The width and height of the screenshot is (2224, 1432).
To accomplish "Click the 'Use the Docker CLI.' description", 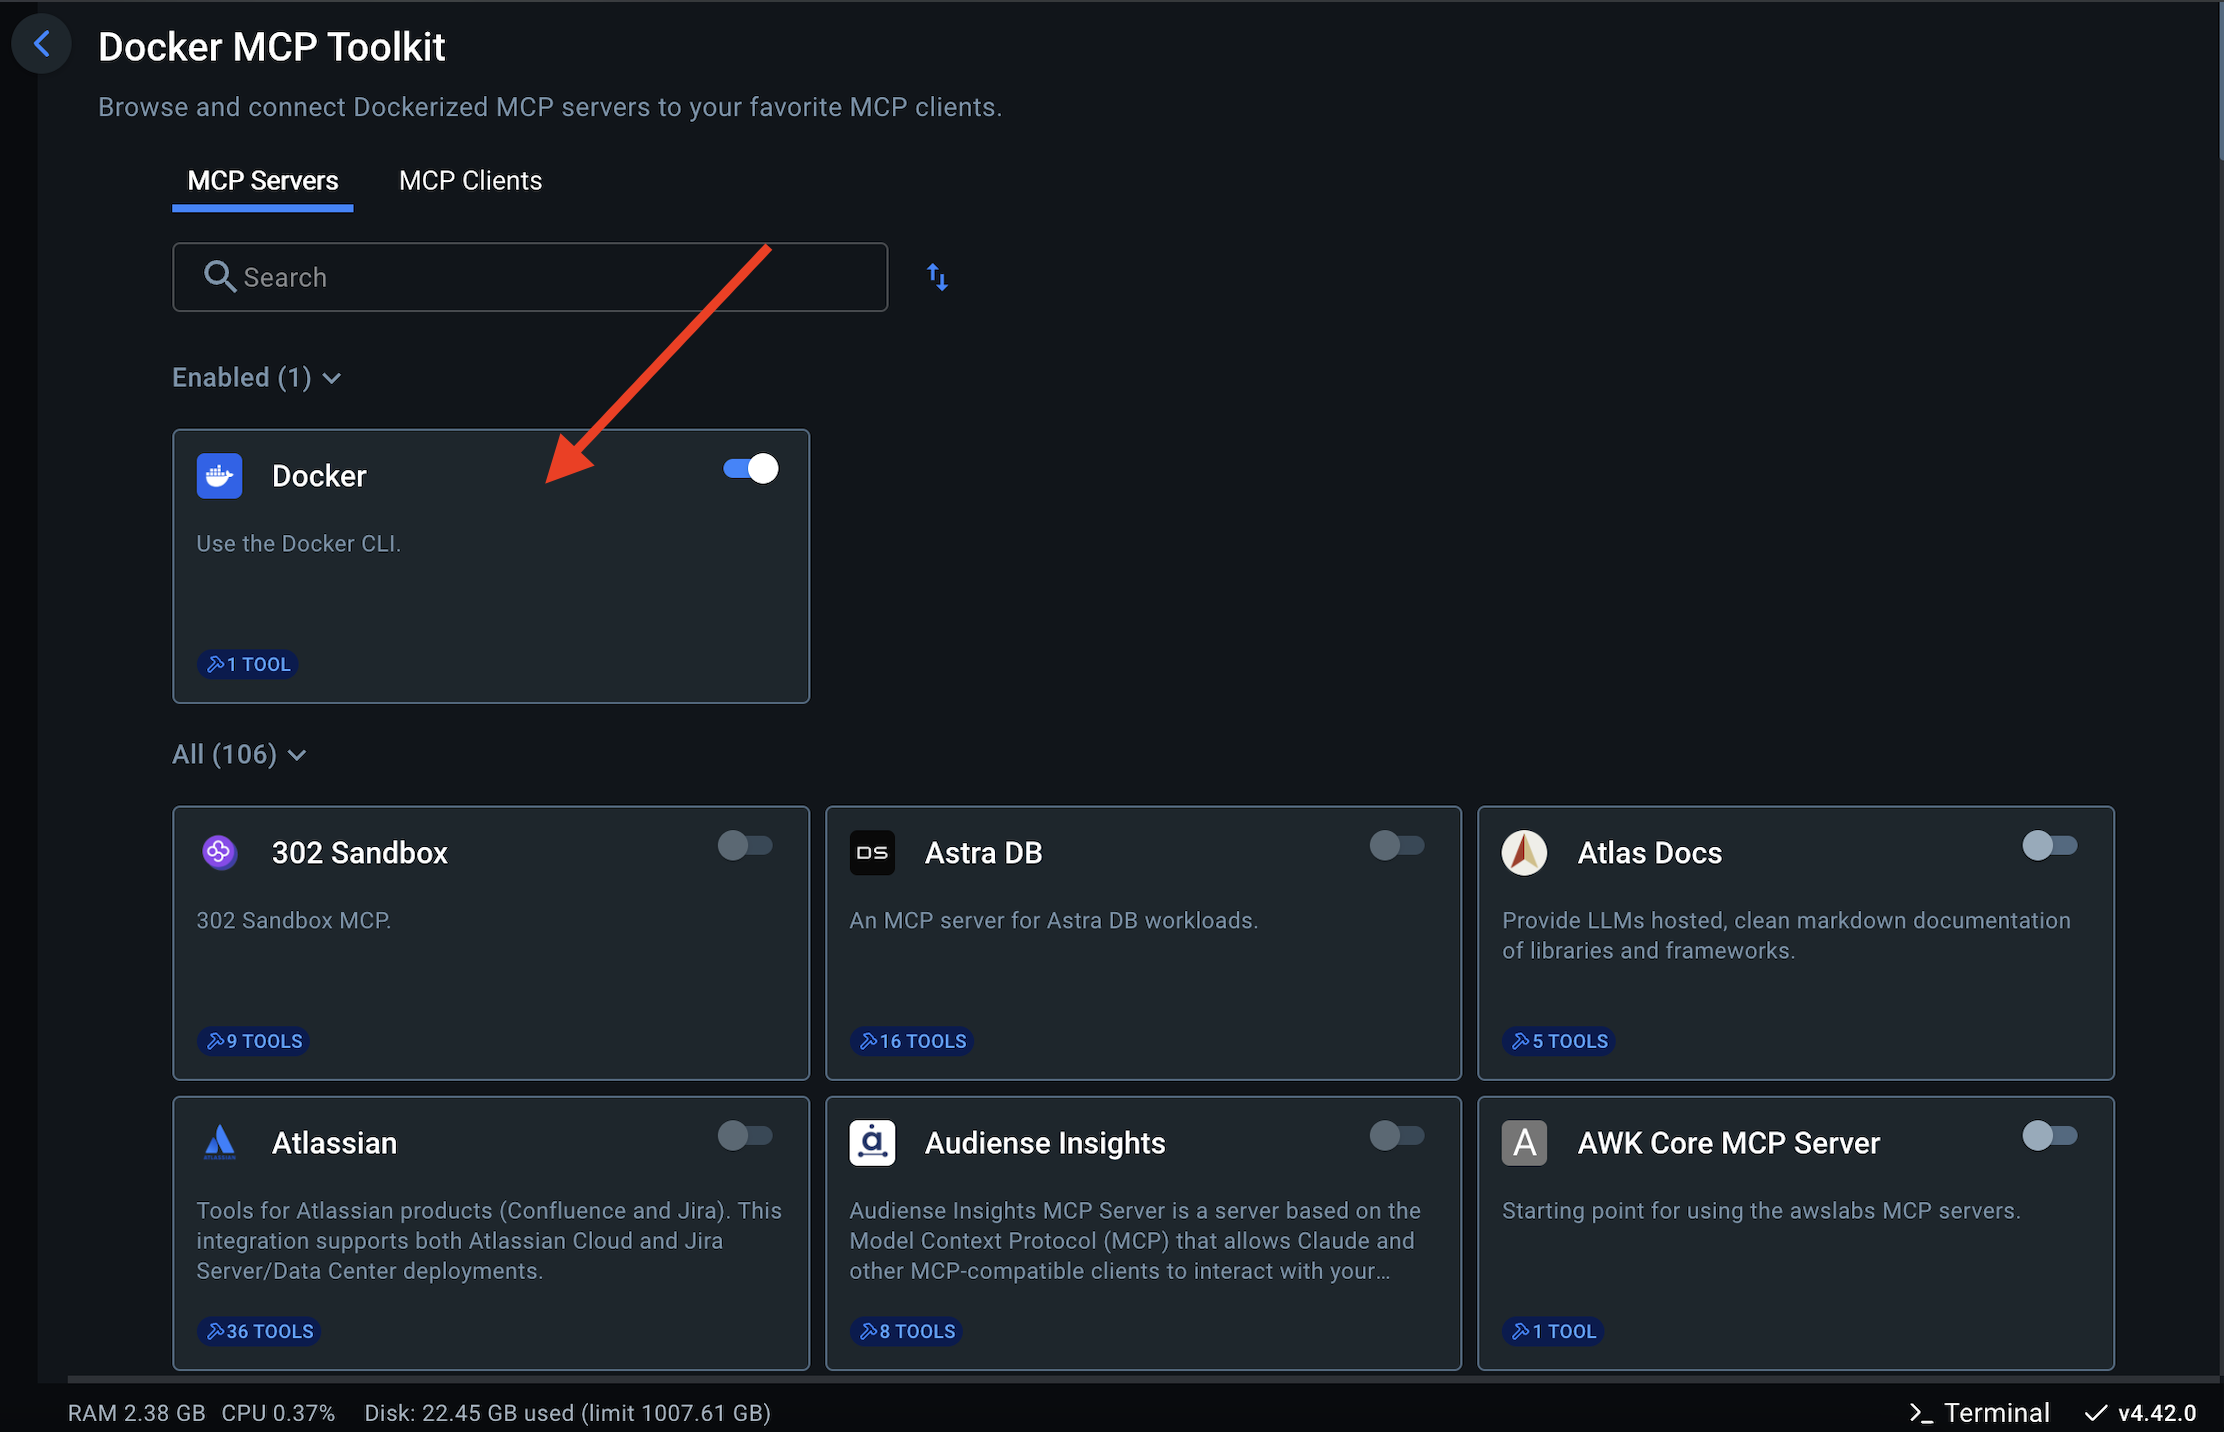I will click(298, 544).
